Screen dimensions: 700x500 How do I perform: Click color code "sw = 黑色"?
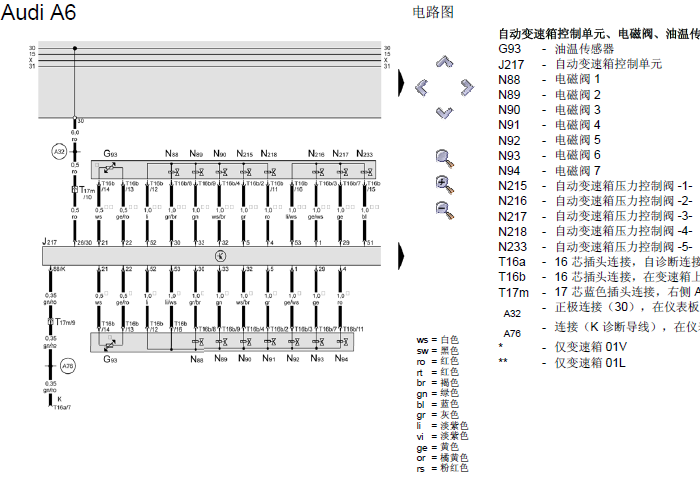[438, 351]
